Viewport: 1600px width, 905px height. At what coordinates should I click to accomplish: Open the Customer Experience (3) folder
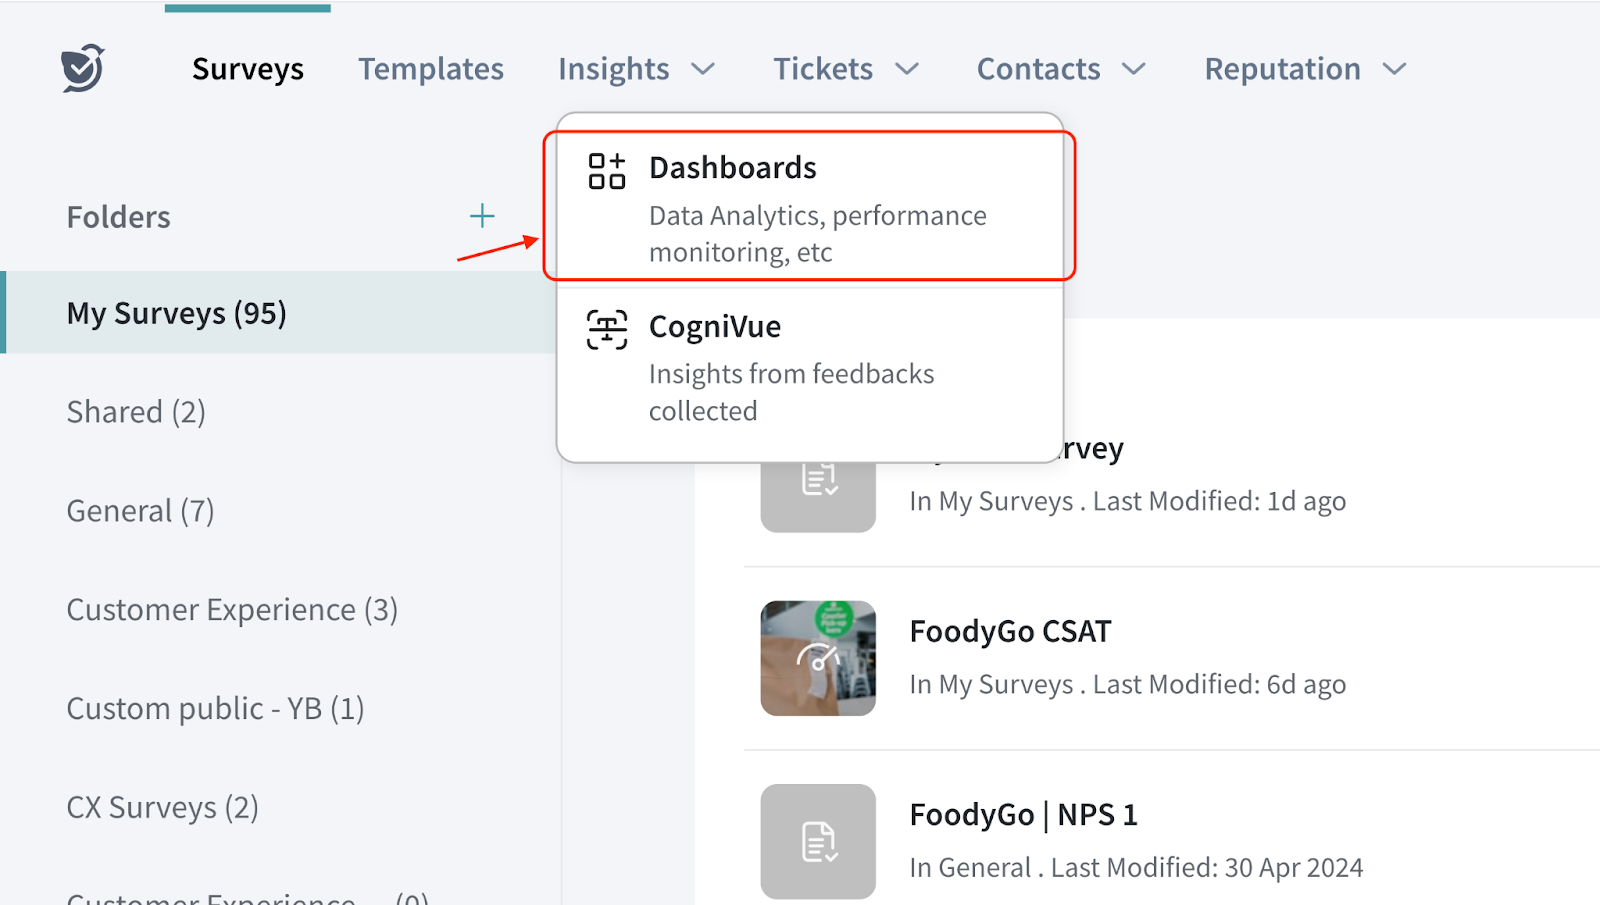click(232, 610)
